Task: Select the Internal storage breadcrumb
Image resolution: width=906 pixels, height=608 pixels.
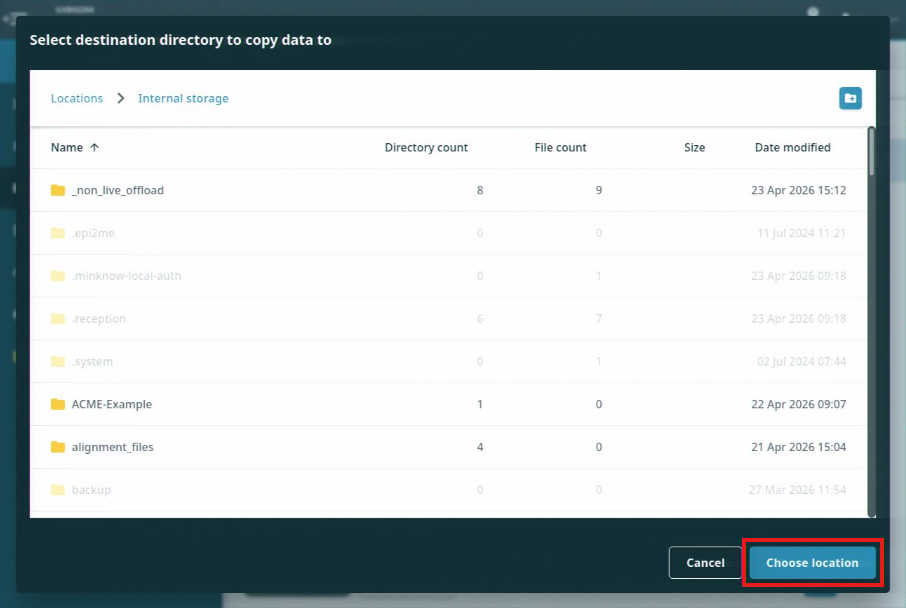Action: (x=183, y=98)
